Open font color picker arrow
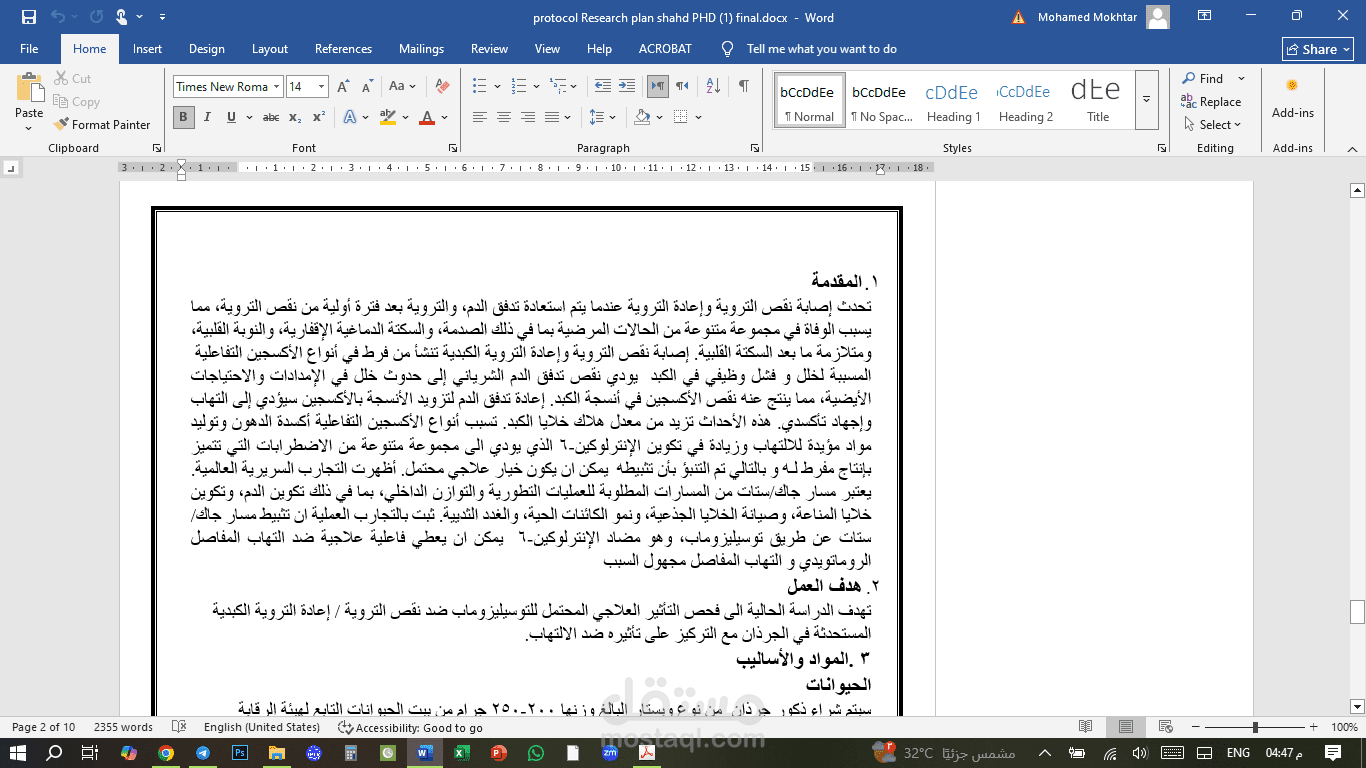Viewport: 1366px width, 768px height. (x=444, y=117)
